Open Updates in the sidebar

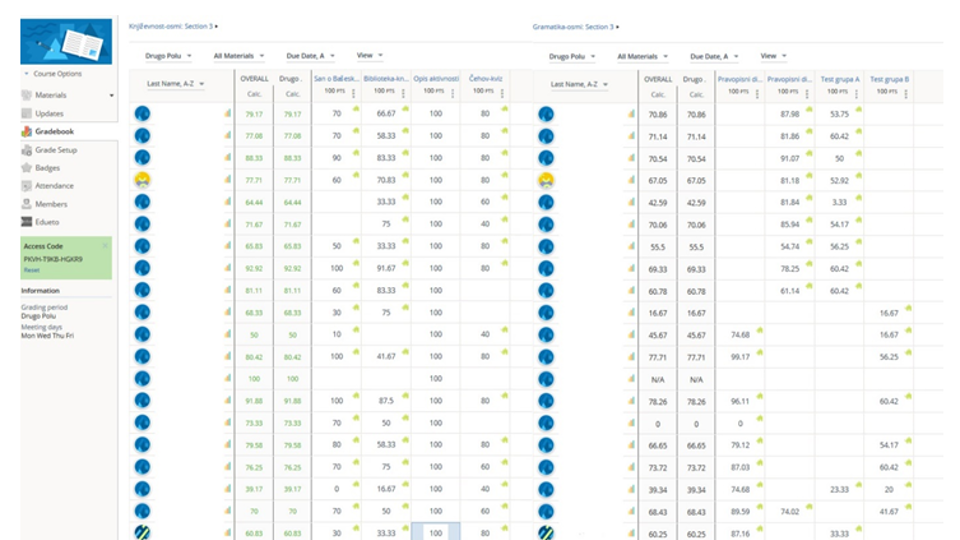[49, 113]
